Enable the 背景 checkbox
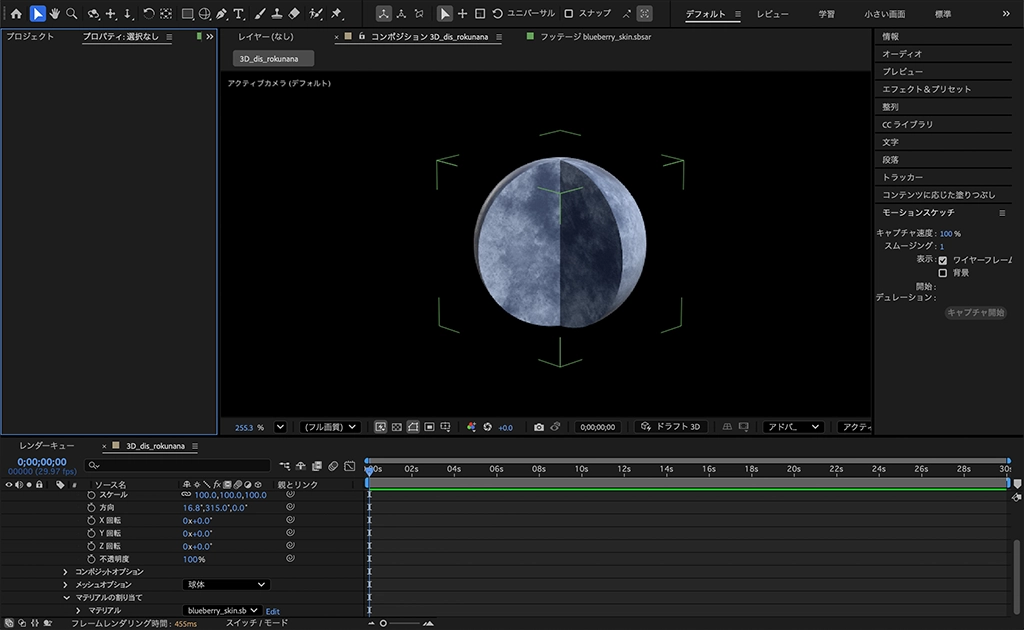The image size is (1024, 630). tap(942, 273)
